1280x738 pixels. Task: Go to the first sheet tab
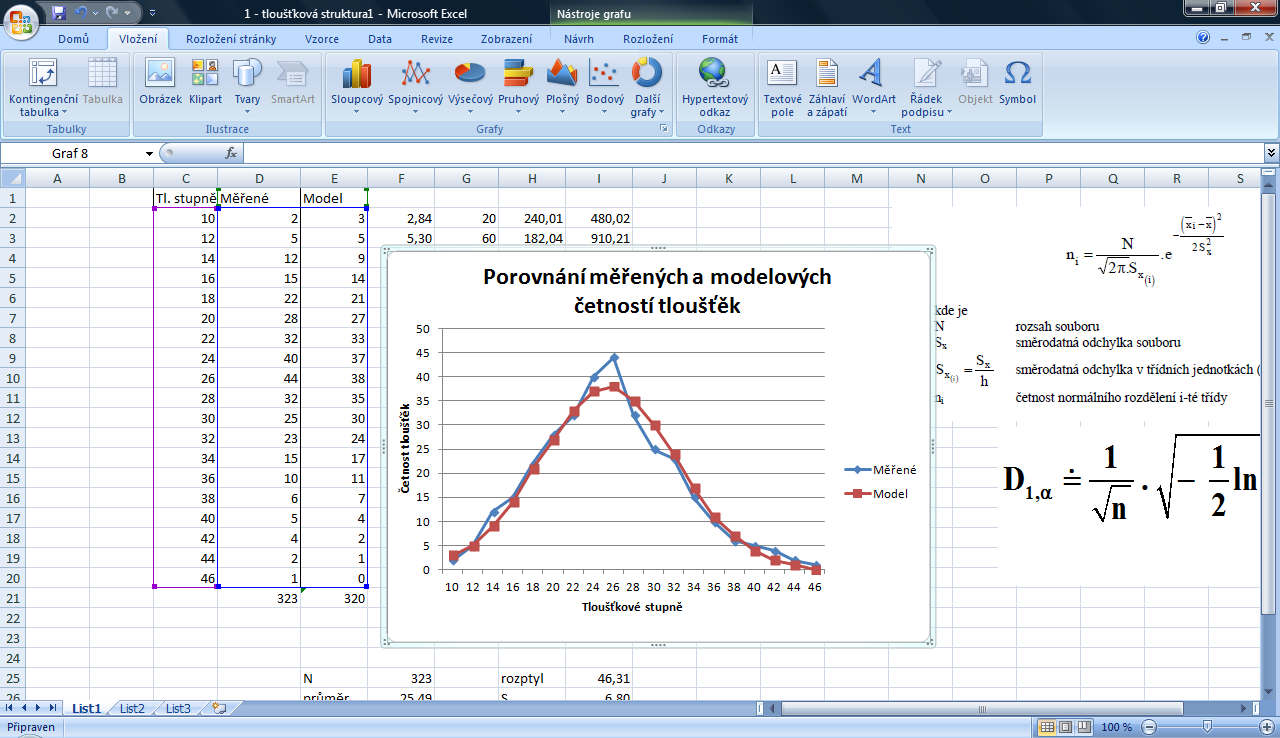tap(11, 708)
